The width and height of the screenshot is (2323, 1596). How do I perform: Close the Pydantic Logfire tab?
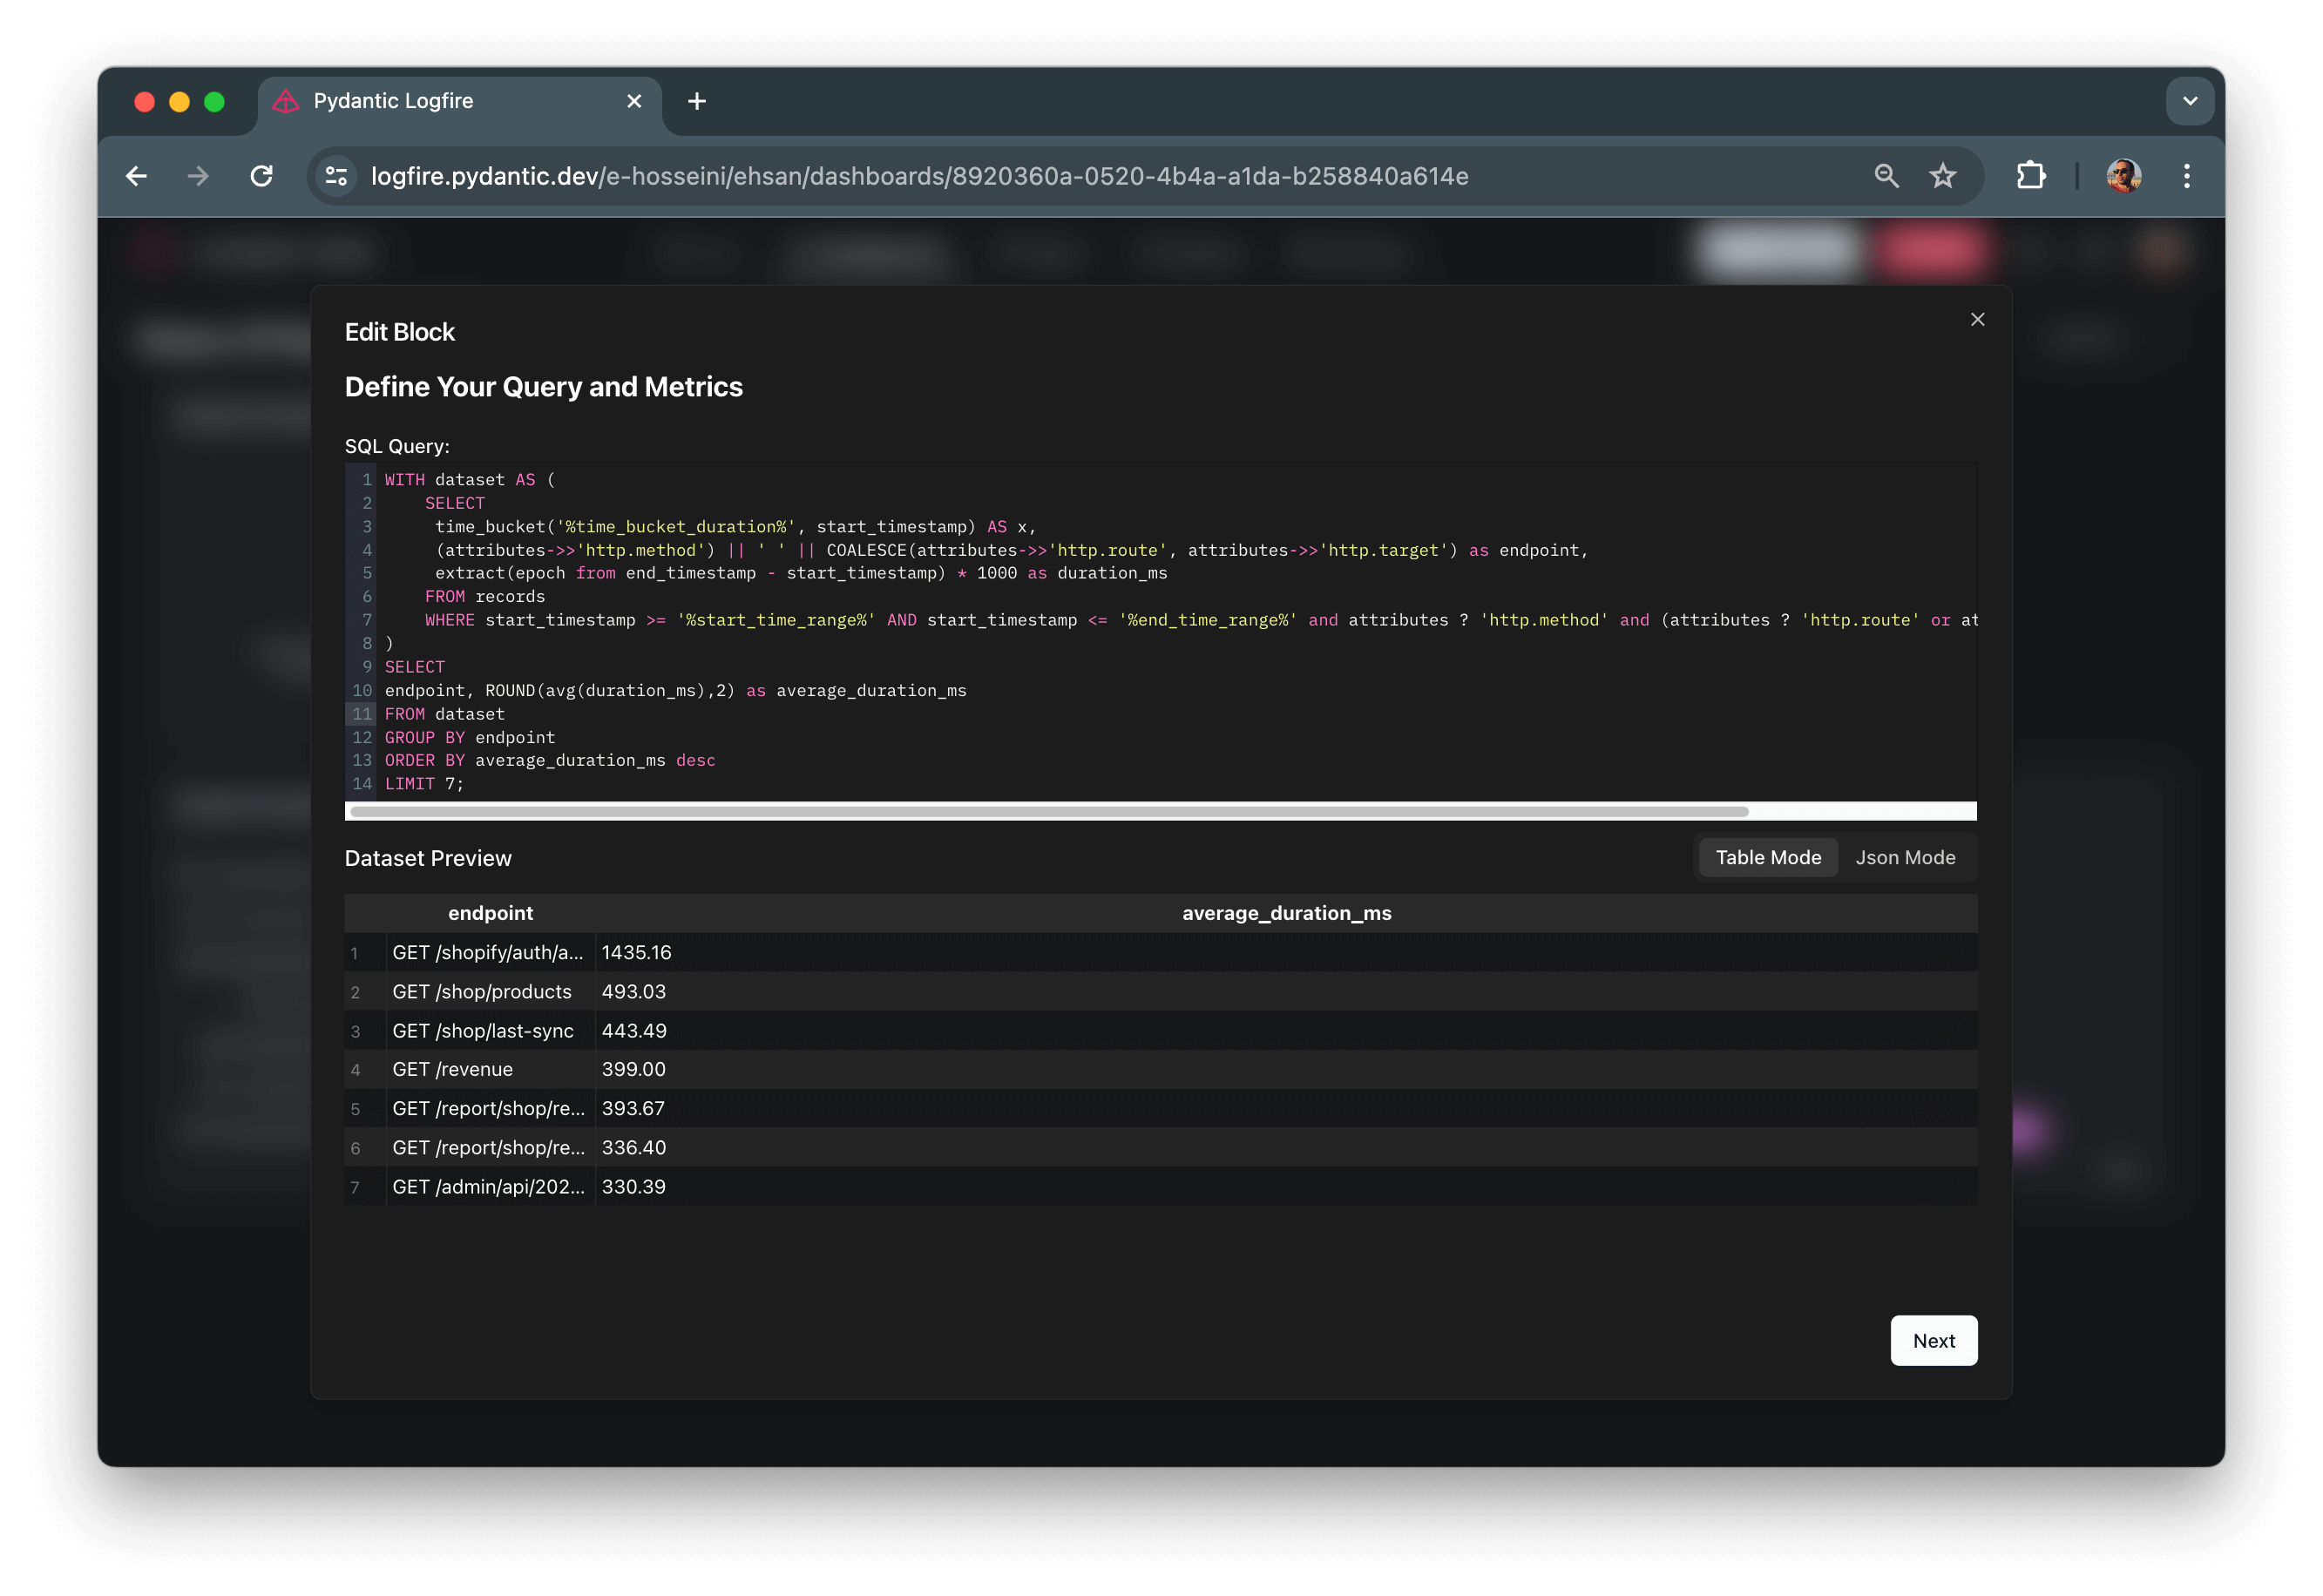click(x=634, y=101)
